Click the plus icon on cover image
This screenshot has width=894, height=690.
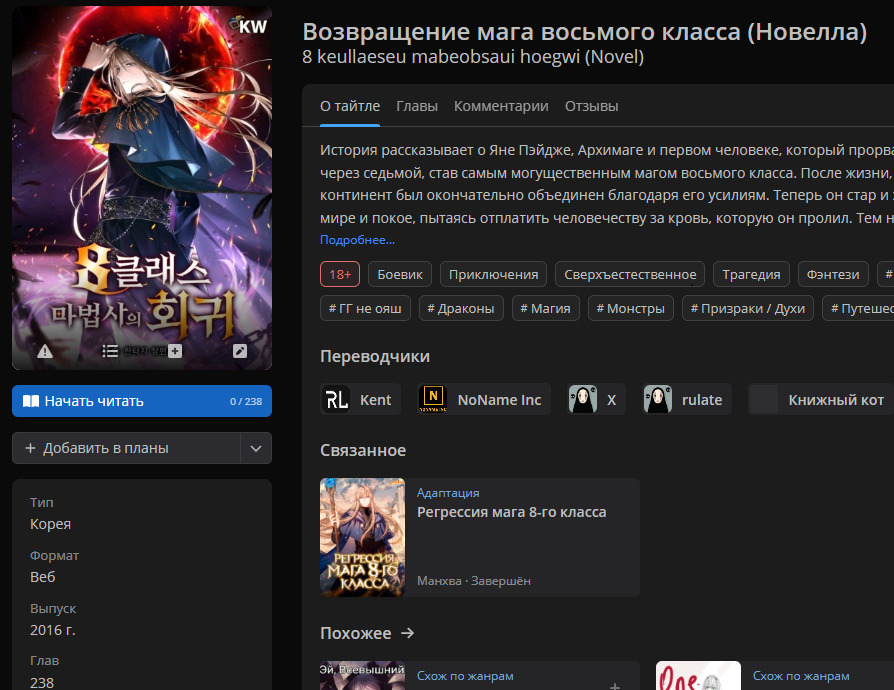175,351
